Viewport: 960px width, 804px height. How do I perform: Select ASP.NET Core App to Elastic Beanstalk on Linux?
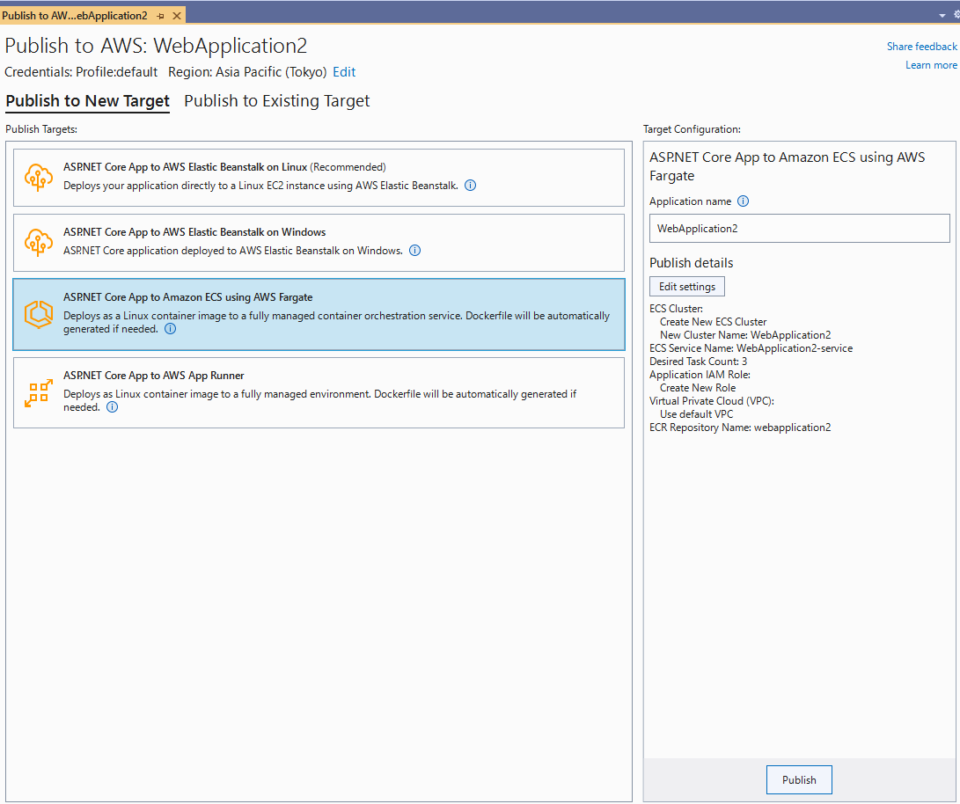click(x=319, y=178)
